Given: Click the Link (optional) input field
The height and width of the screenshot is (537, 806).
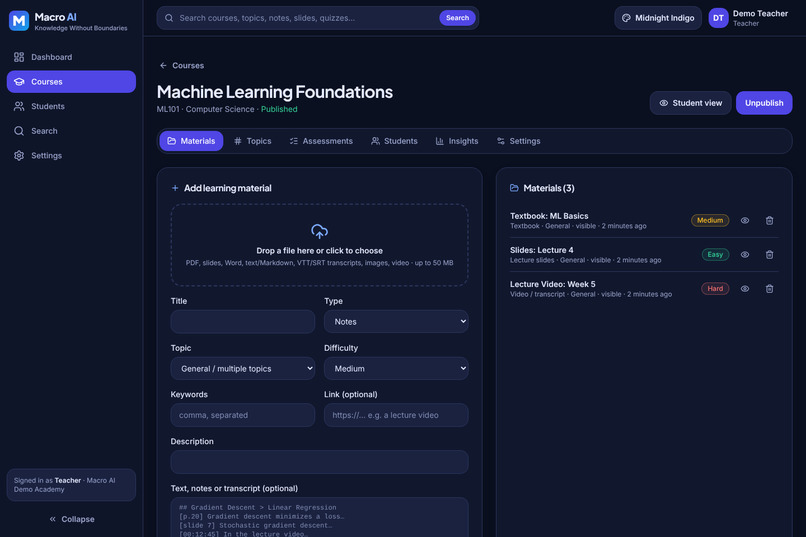Looking at the screenshot, I should [x=396, y=415].
